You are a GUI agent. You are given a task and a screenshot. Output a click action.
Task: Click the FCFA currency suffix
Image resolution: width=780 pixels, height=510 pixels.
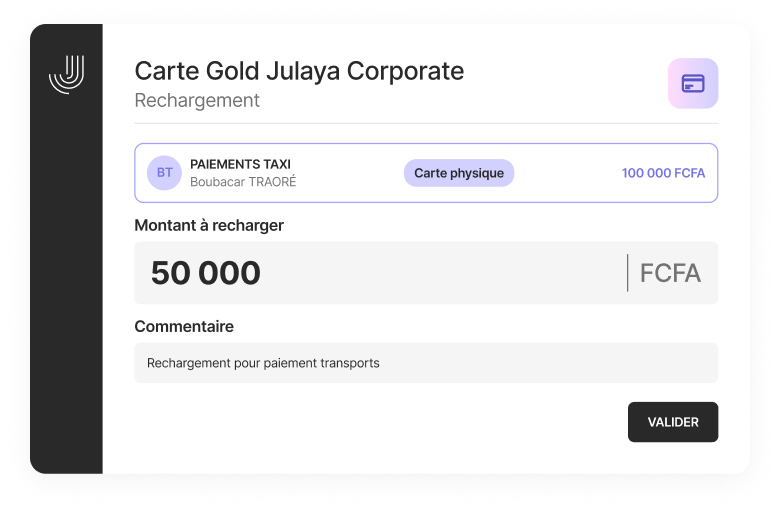(670, 273)
